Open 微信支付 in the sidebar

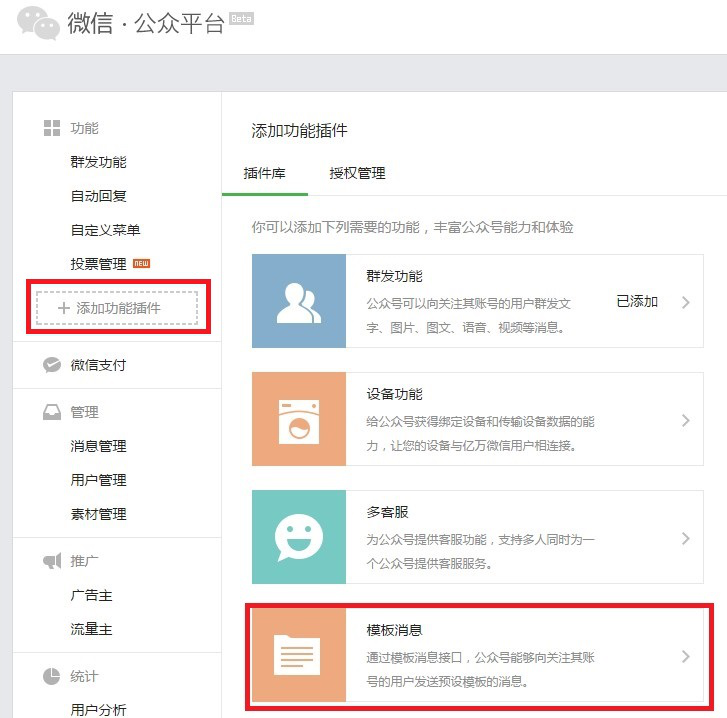point(98,365)
